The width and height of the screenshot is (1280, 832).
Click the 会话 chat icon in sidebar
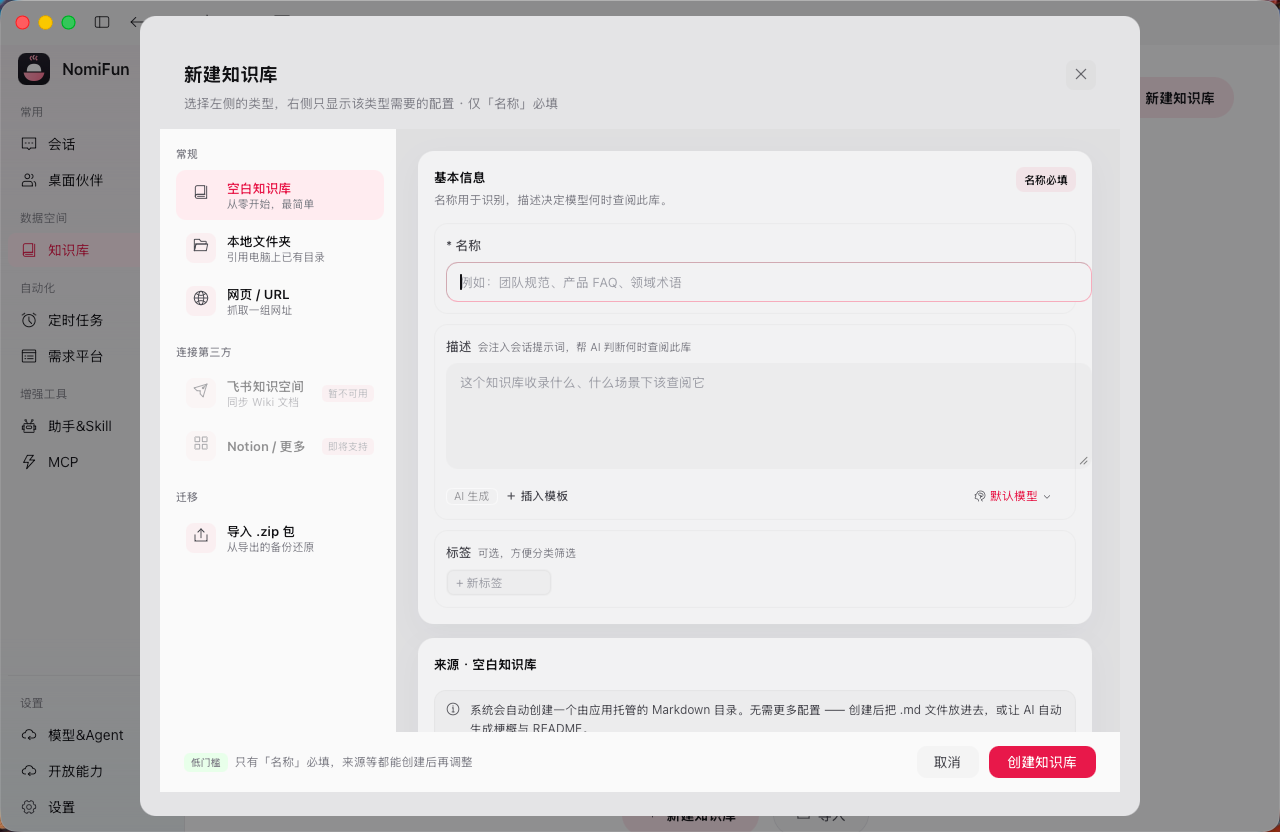[29, 144]
